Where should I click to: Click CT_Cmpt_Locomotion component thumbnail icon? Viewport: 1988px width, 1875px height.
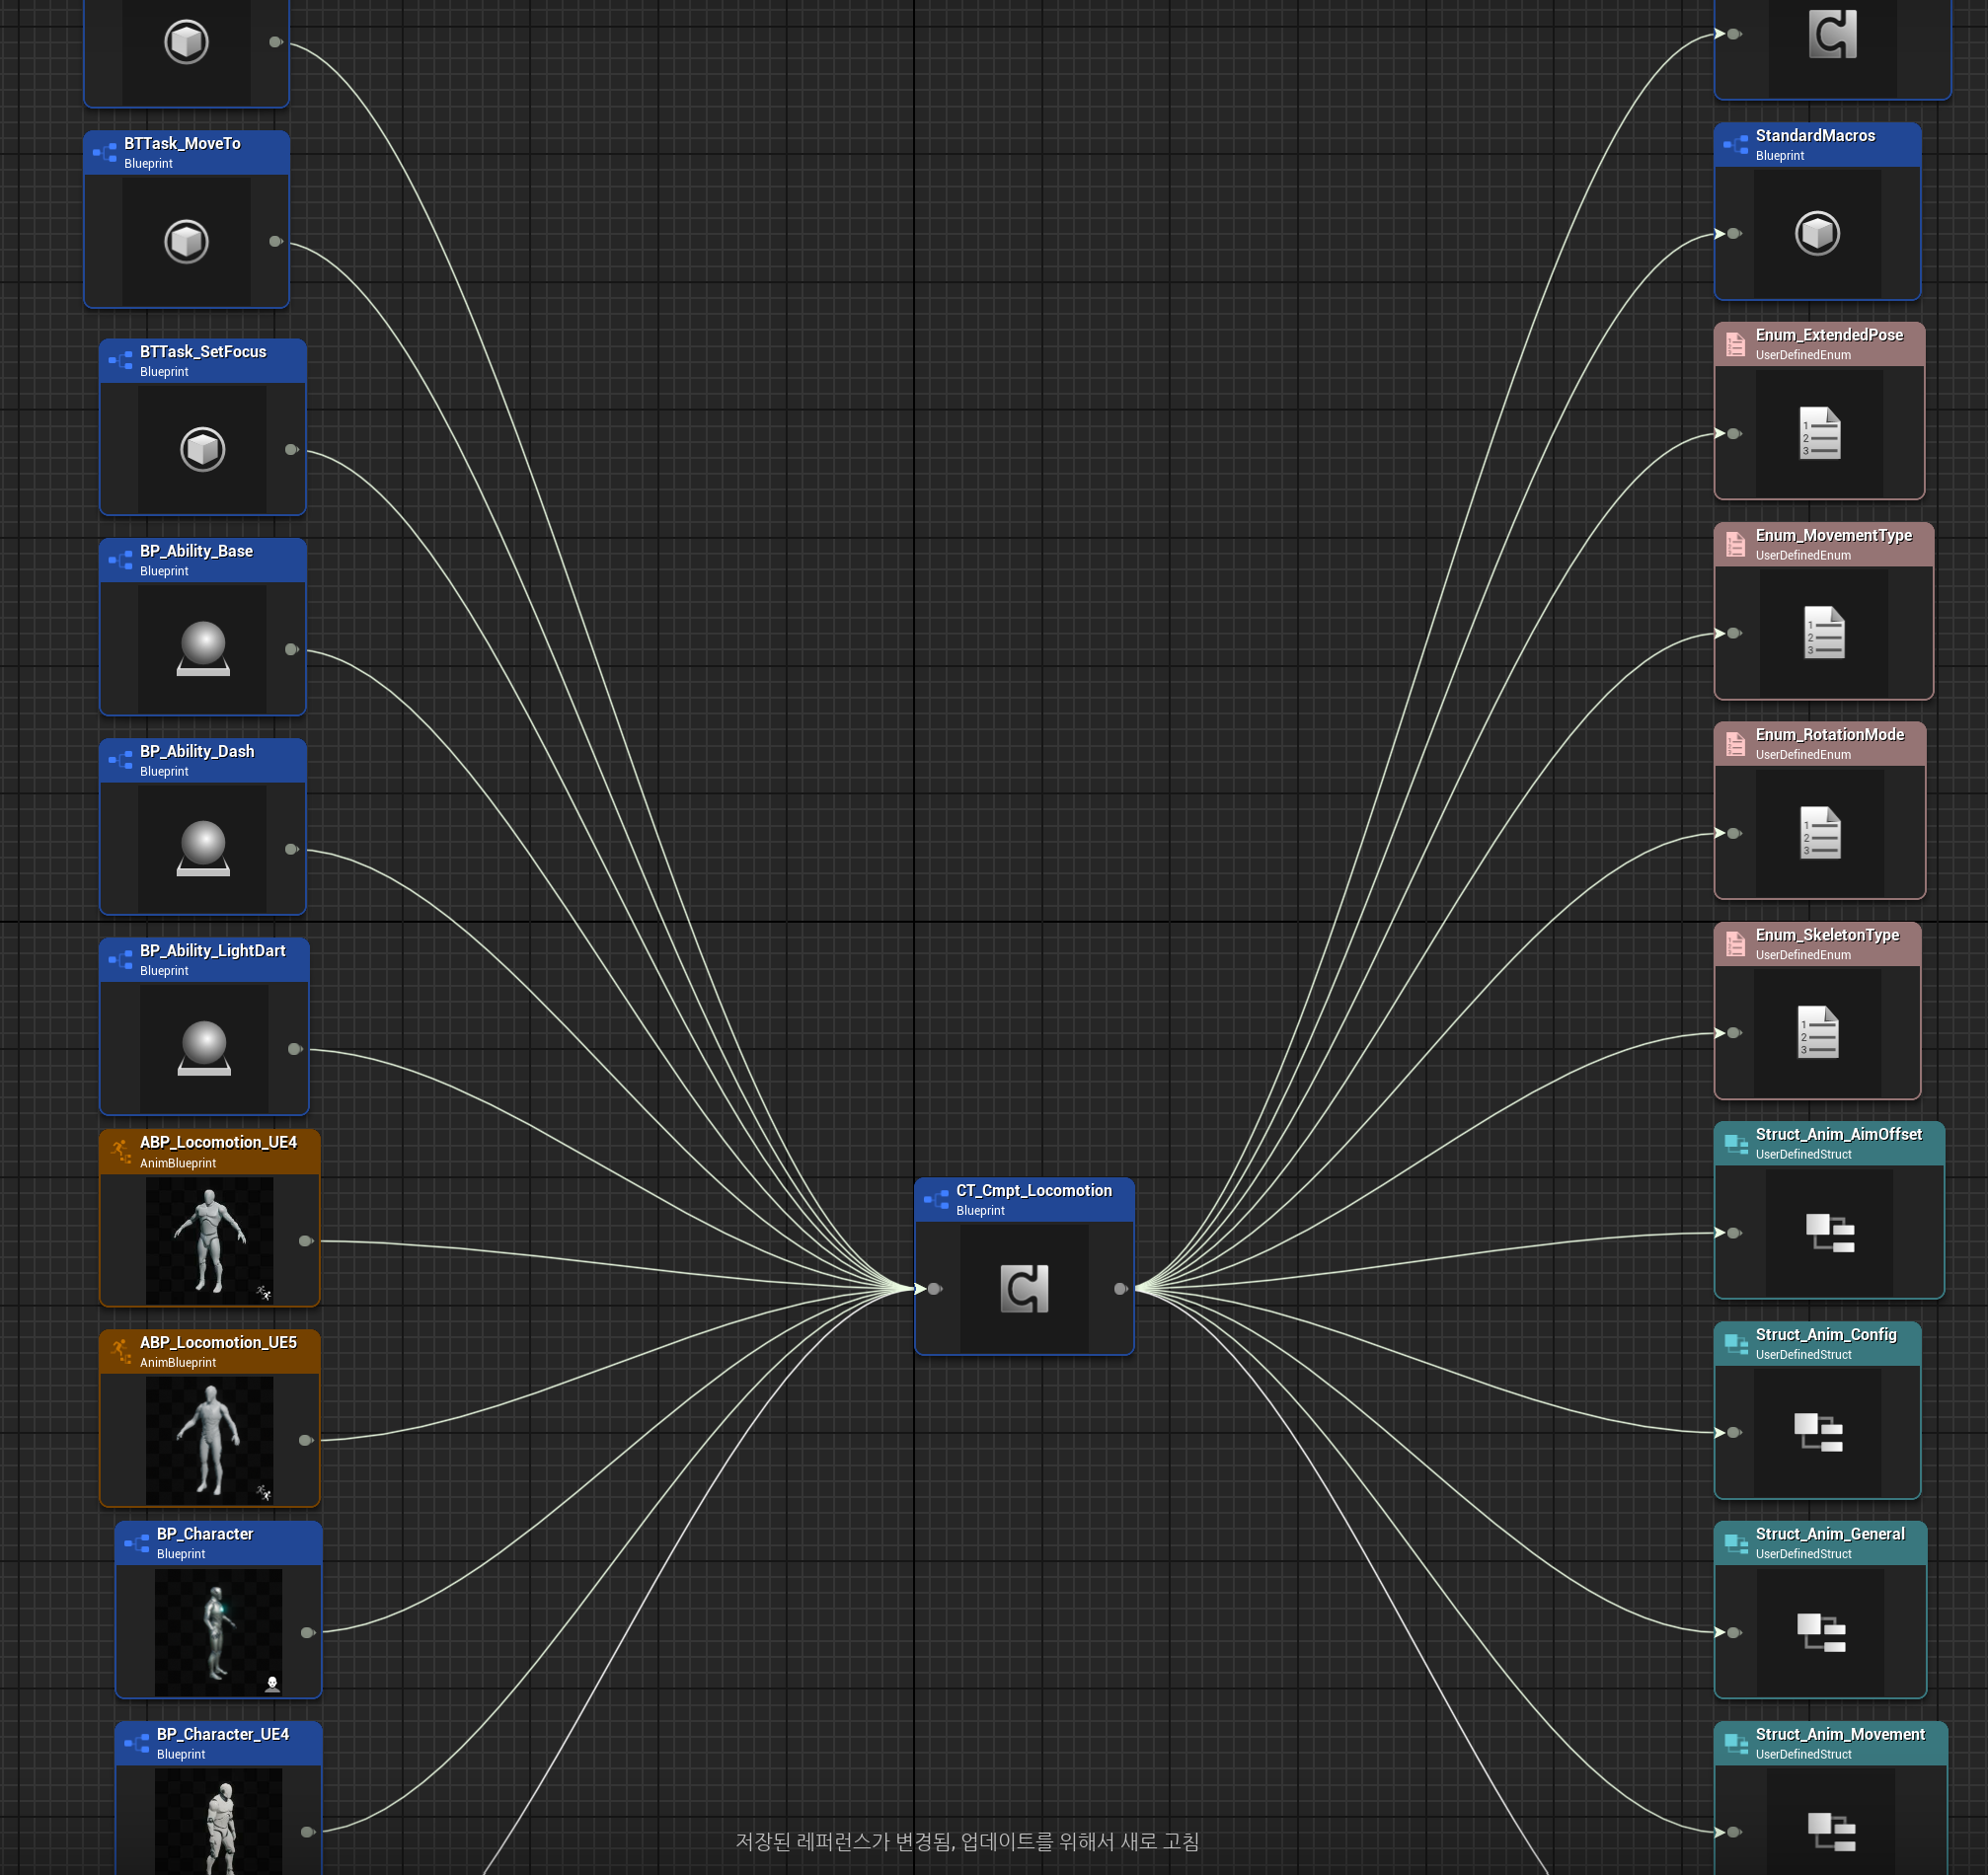click(1025, 1289)
